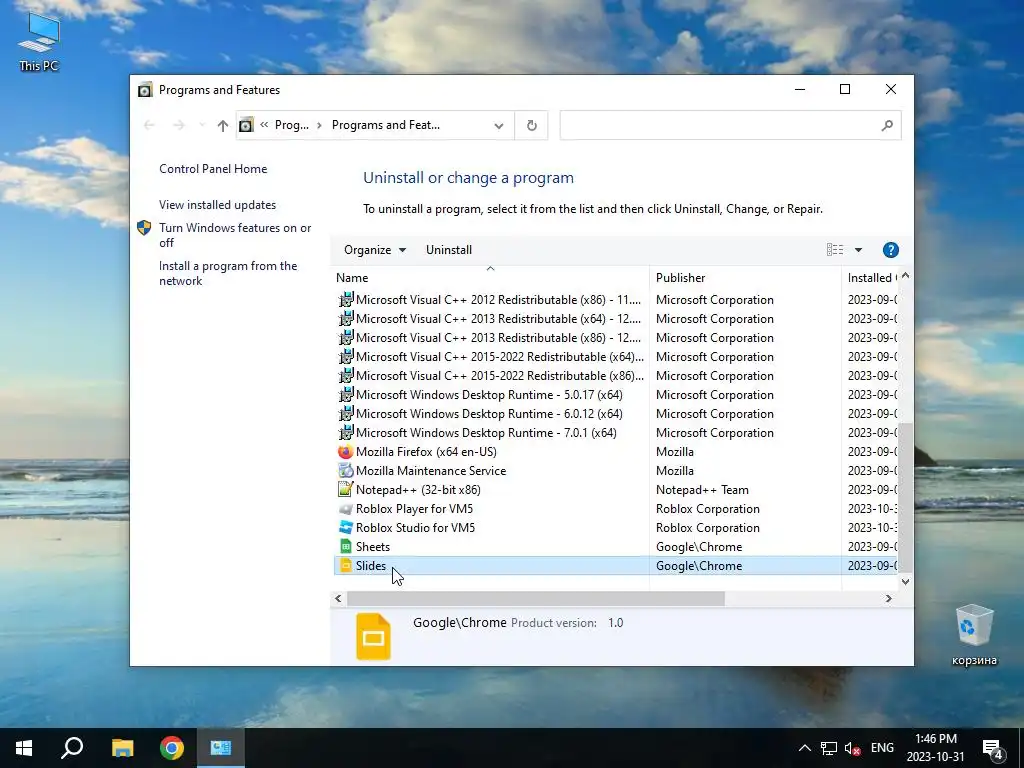
Task: Click the breadcrumb double-chevron overflow
Action: tap(264, 125)
